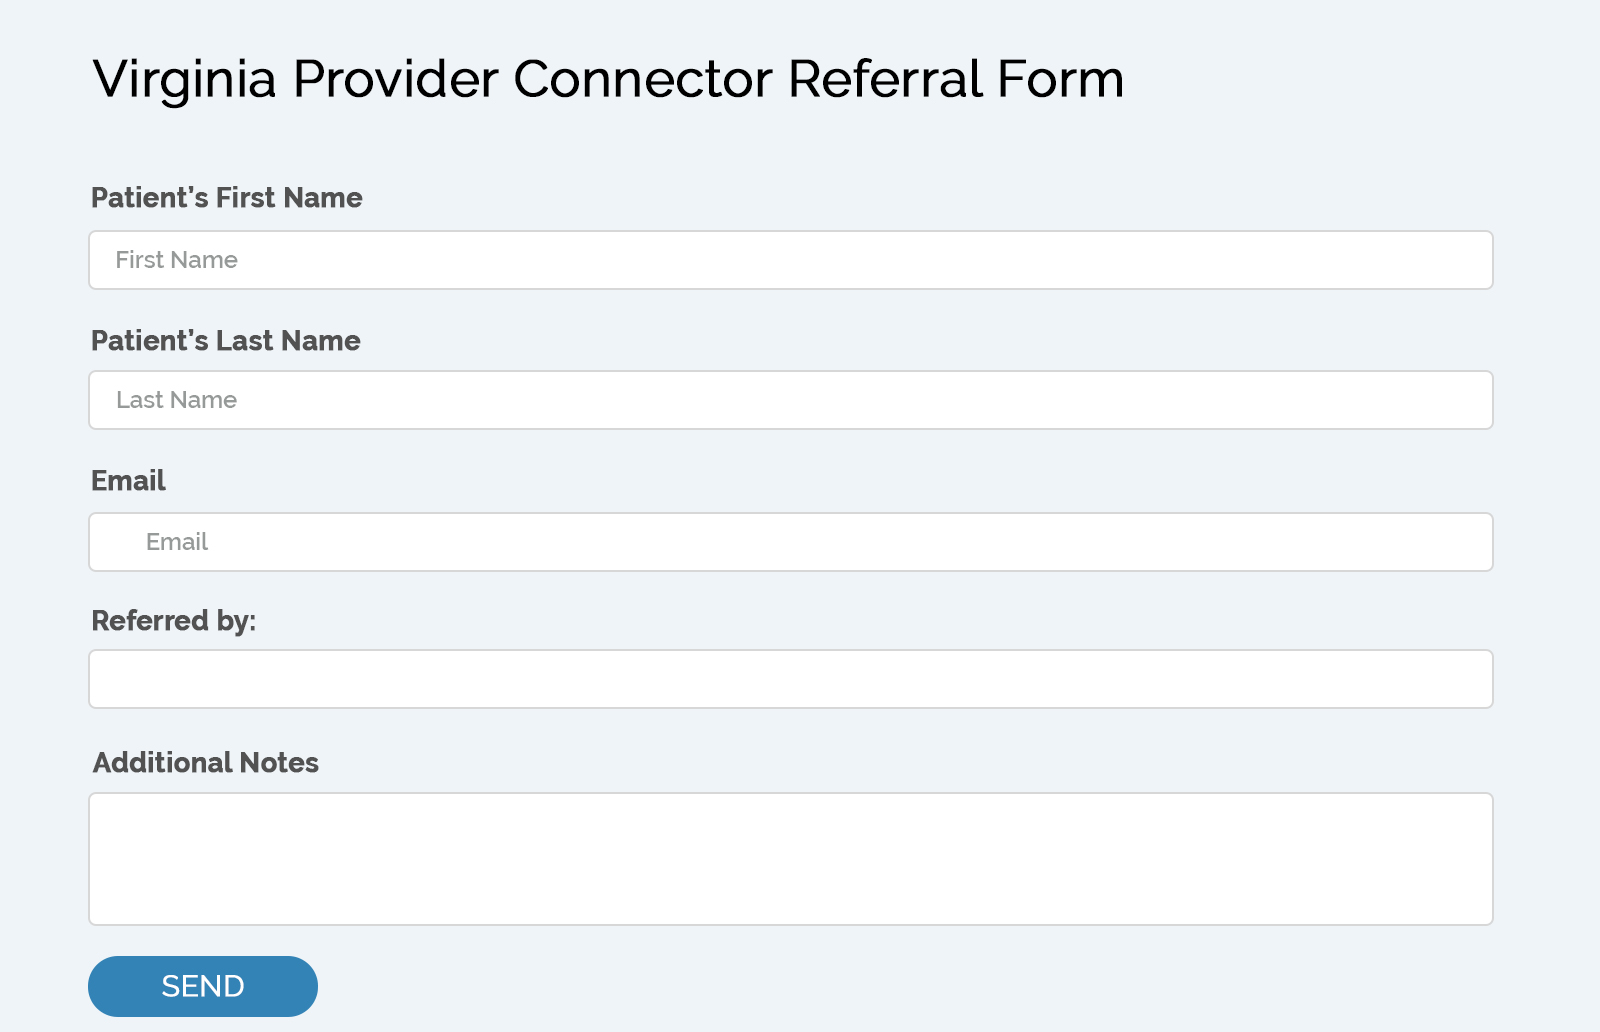Focus the Patient's Last Name text box

tap(790, 400)
